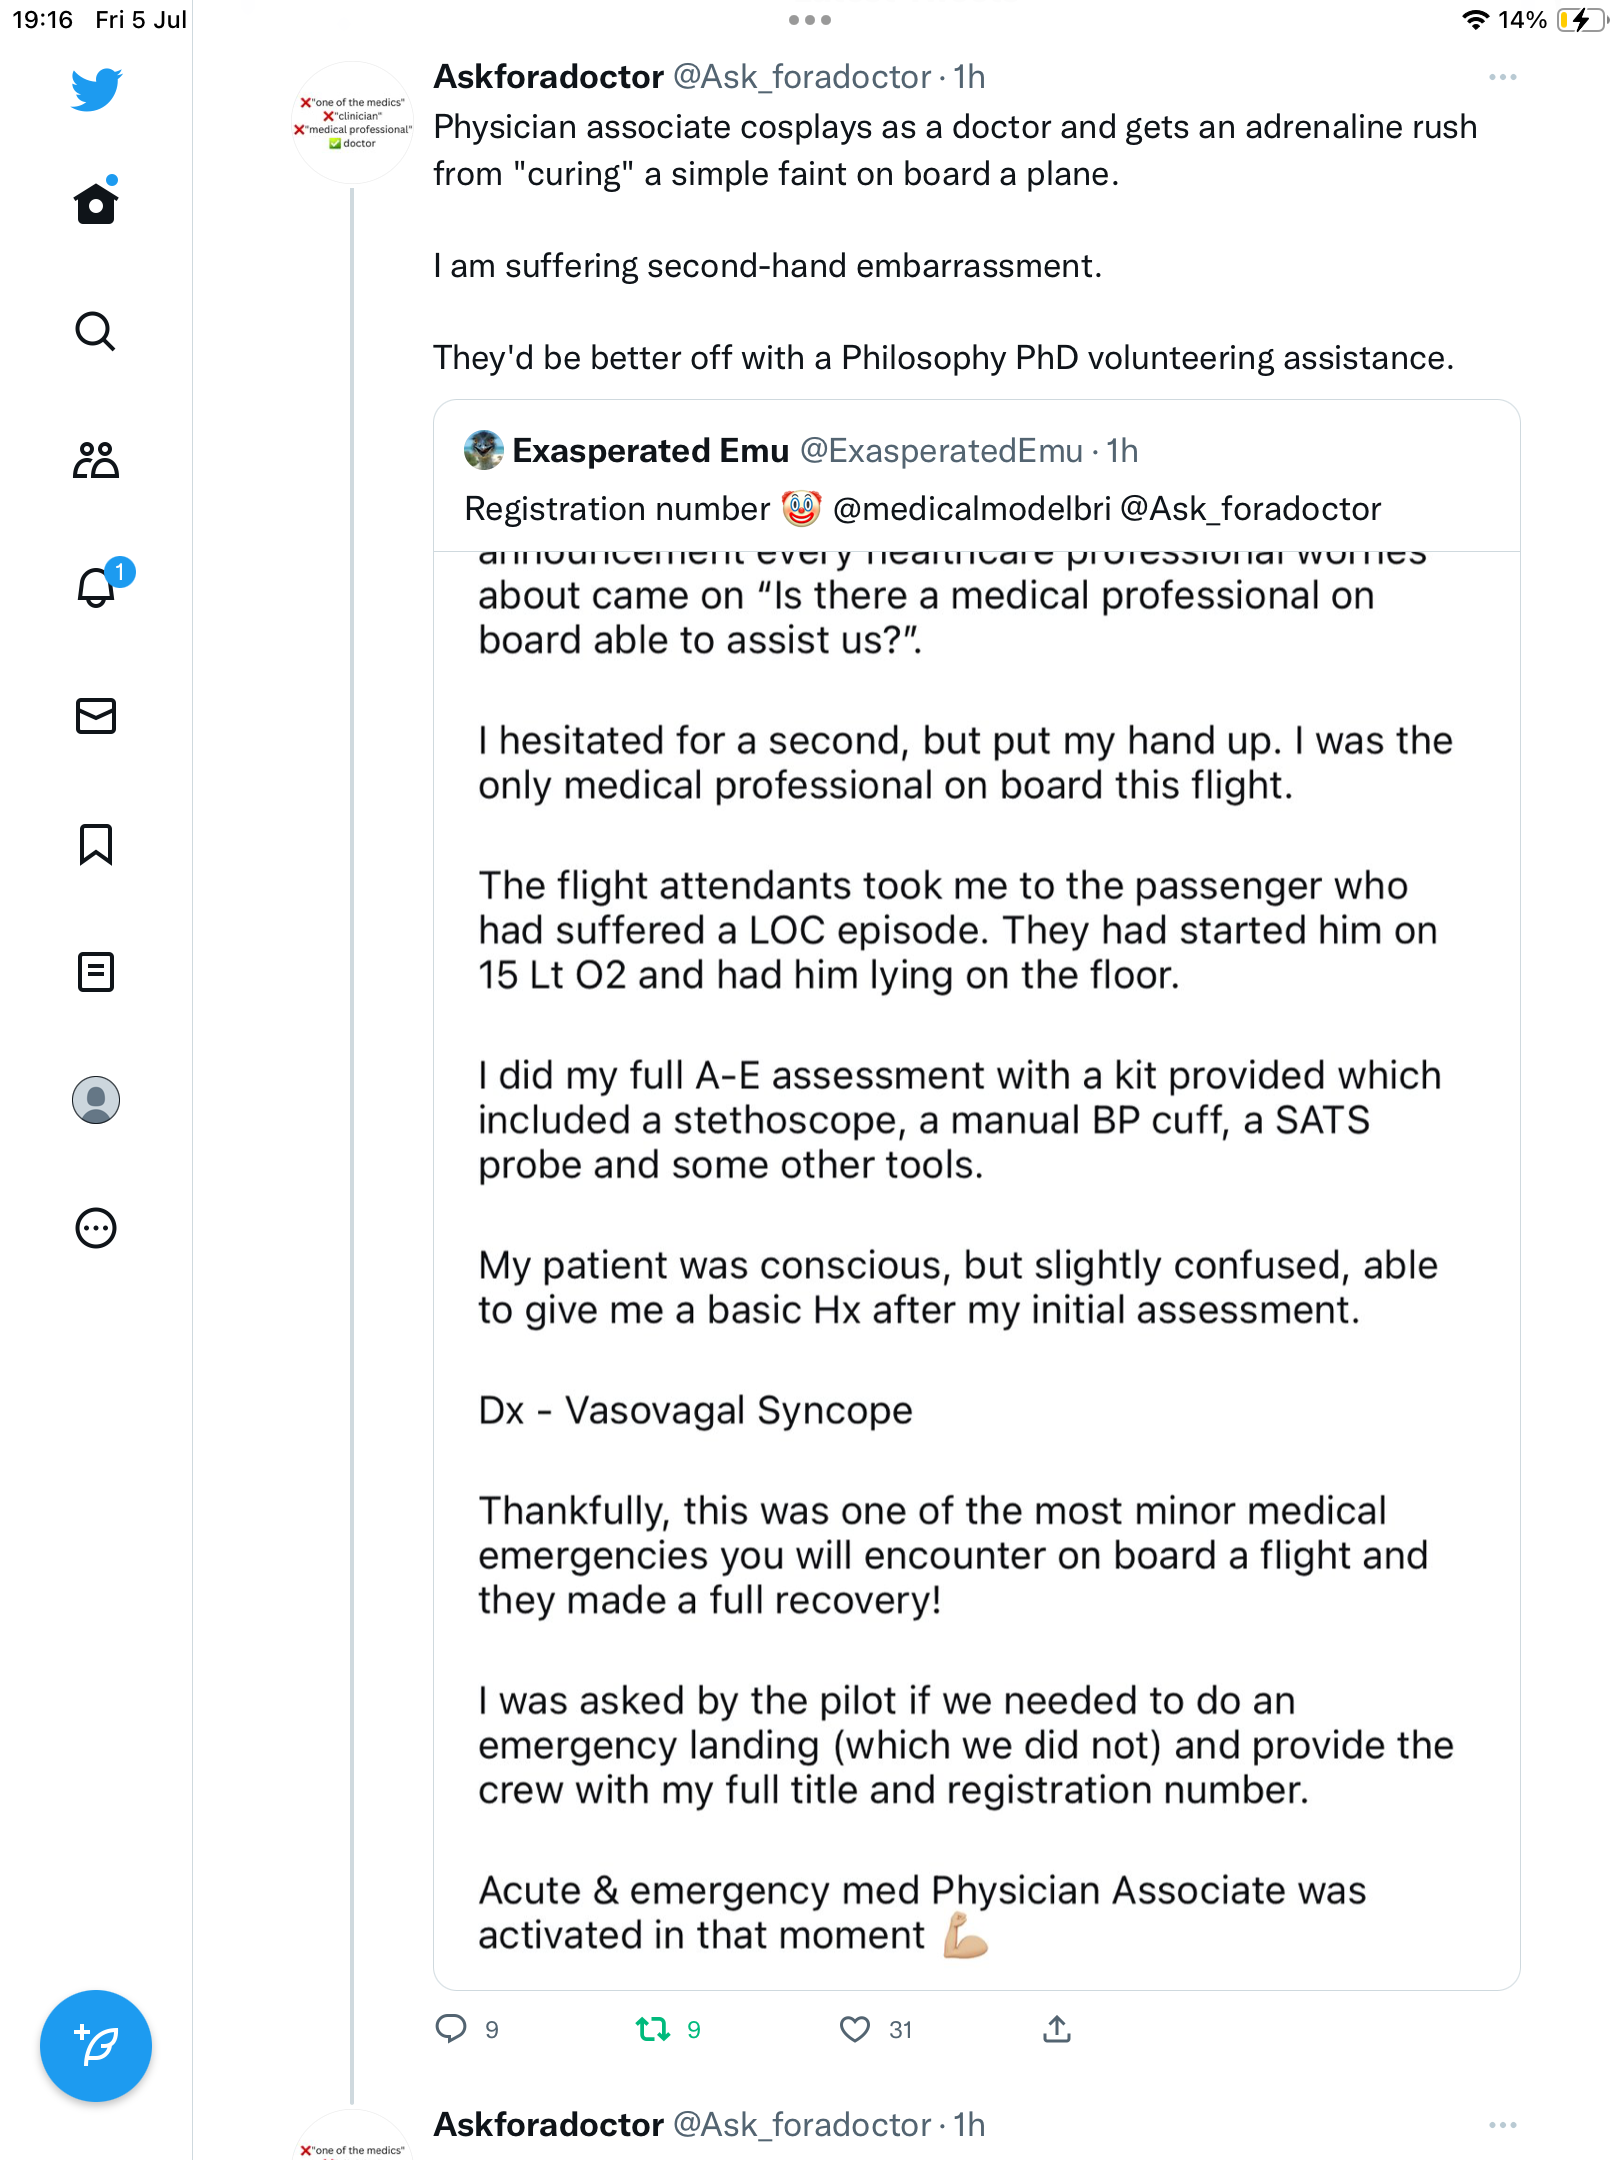This screenshot has height=2160, width=1620.
Task: Toggle like on the tweet with 31 likes
Action: (x=855, y=2029)
